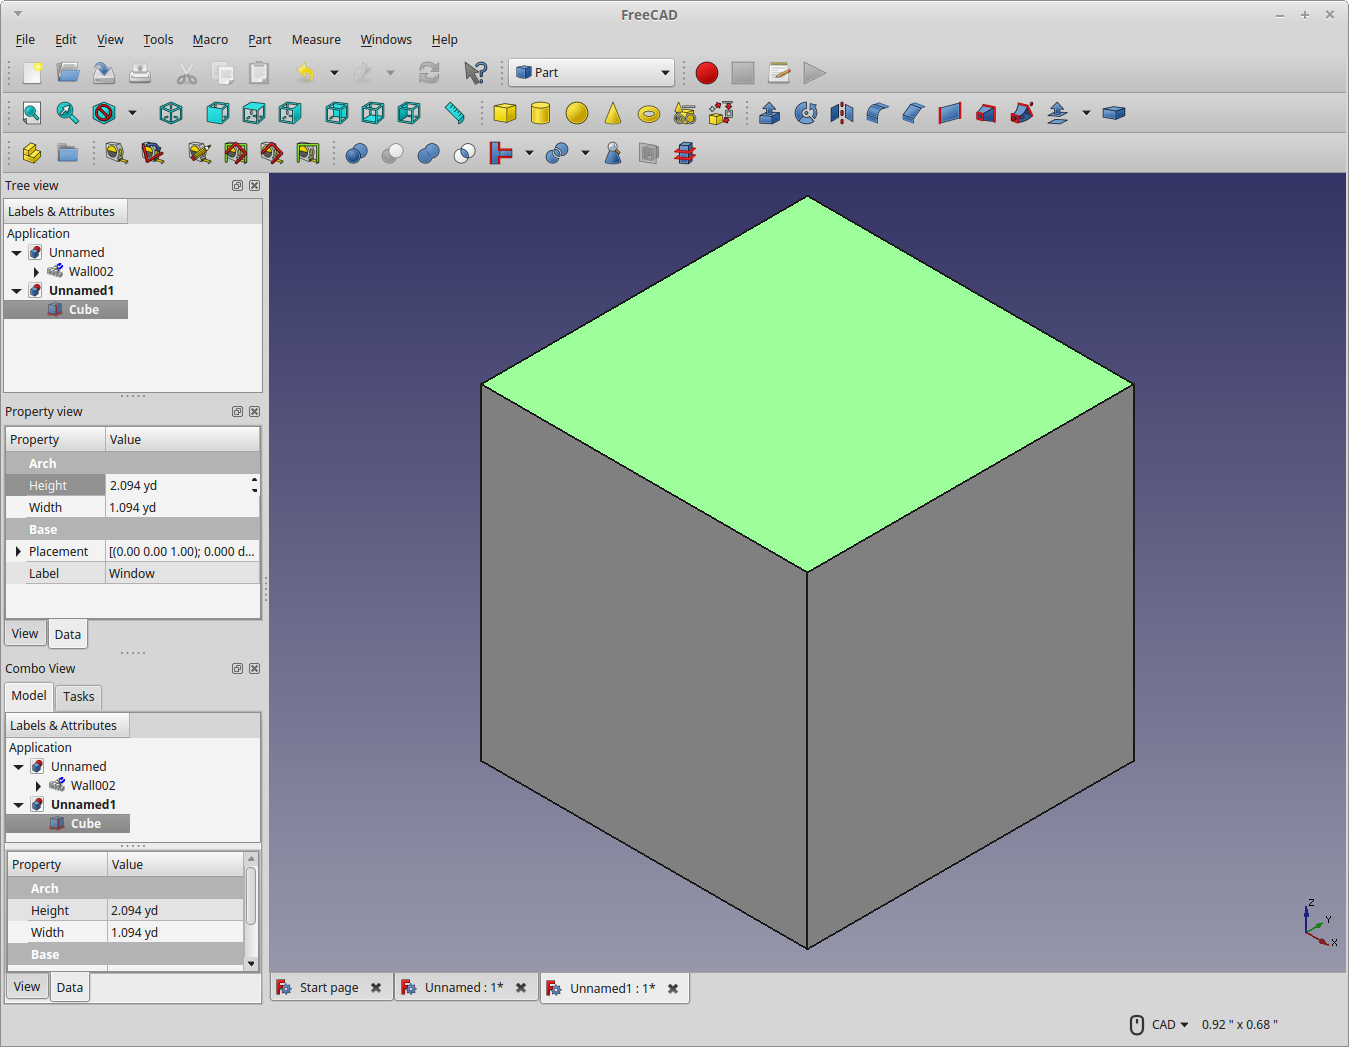Click the Fit all zoom icon
The width and height of the screenshot is (1349, 1047).
[32, 113]
